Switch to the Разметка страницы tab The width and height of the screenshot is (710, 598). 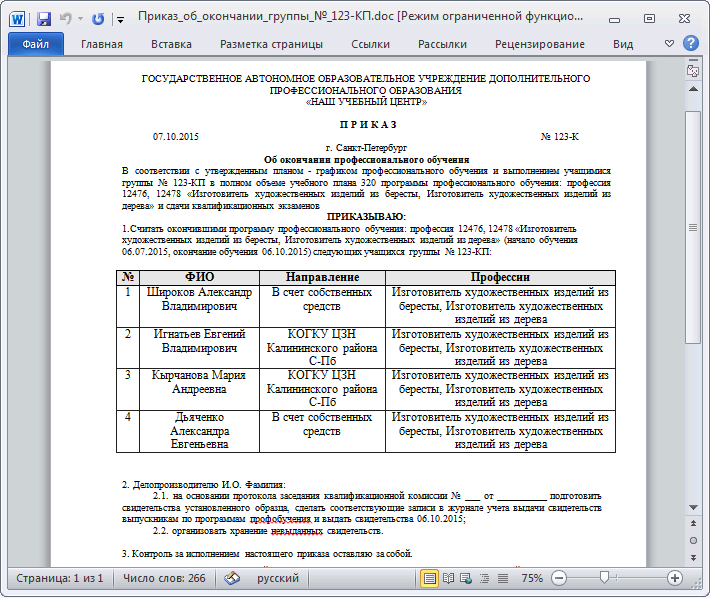pos(271,44)
